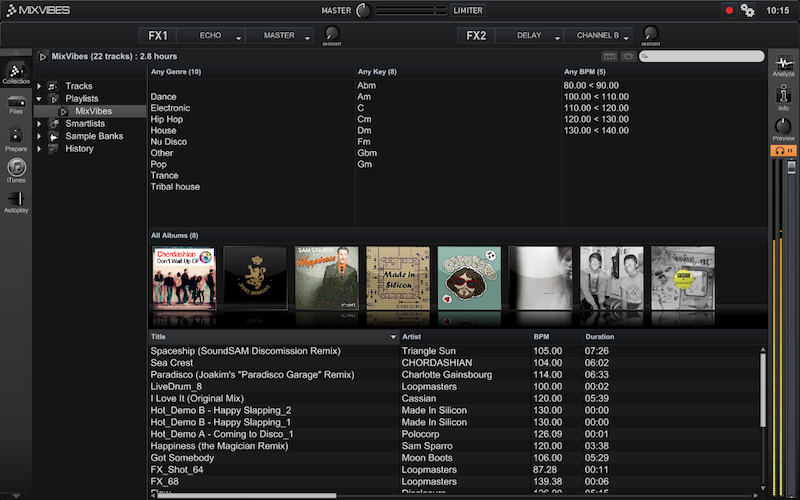
Task: Click the Master volume knob
Action: pyautogui.click(x=362, y=10)
